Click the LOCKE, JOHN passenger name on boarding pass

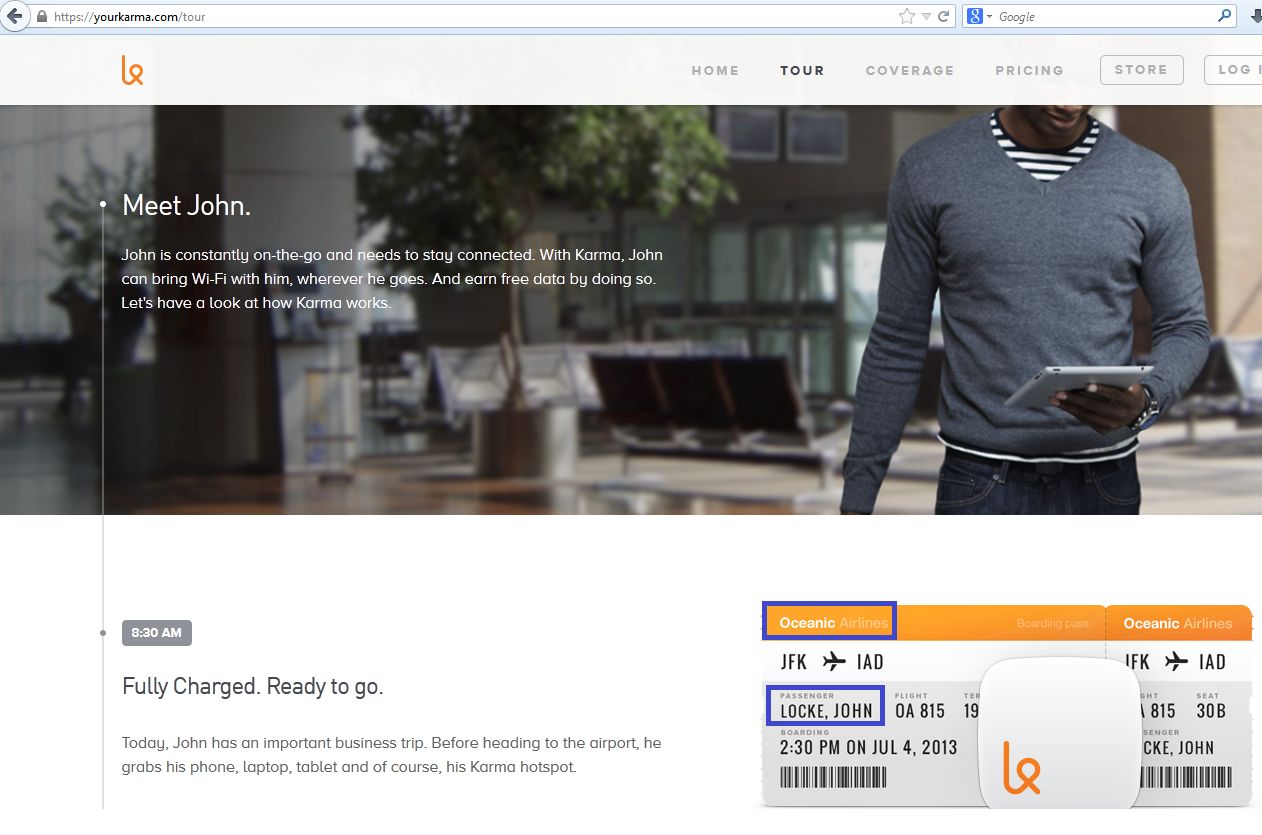coord(826,711)
